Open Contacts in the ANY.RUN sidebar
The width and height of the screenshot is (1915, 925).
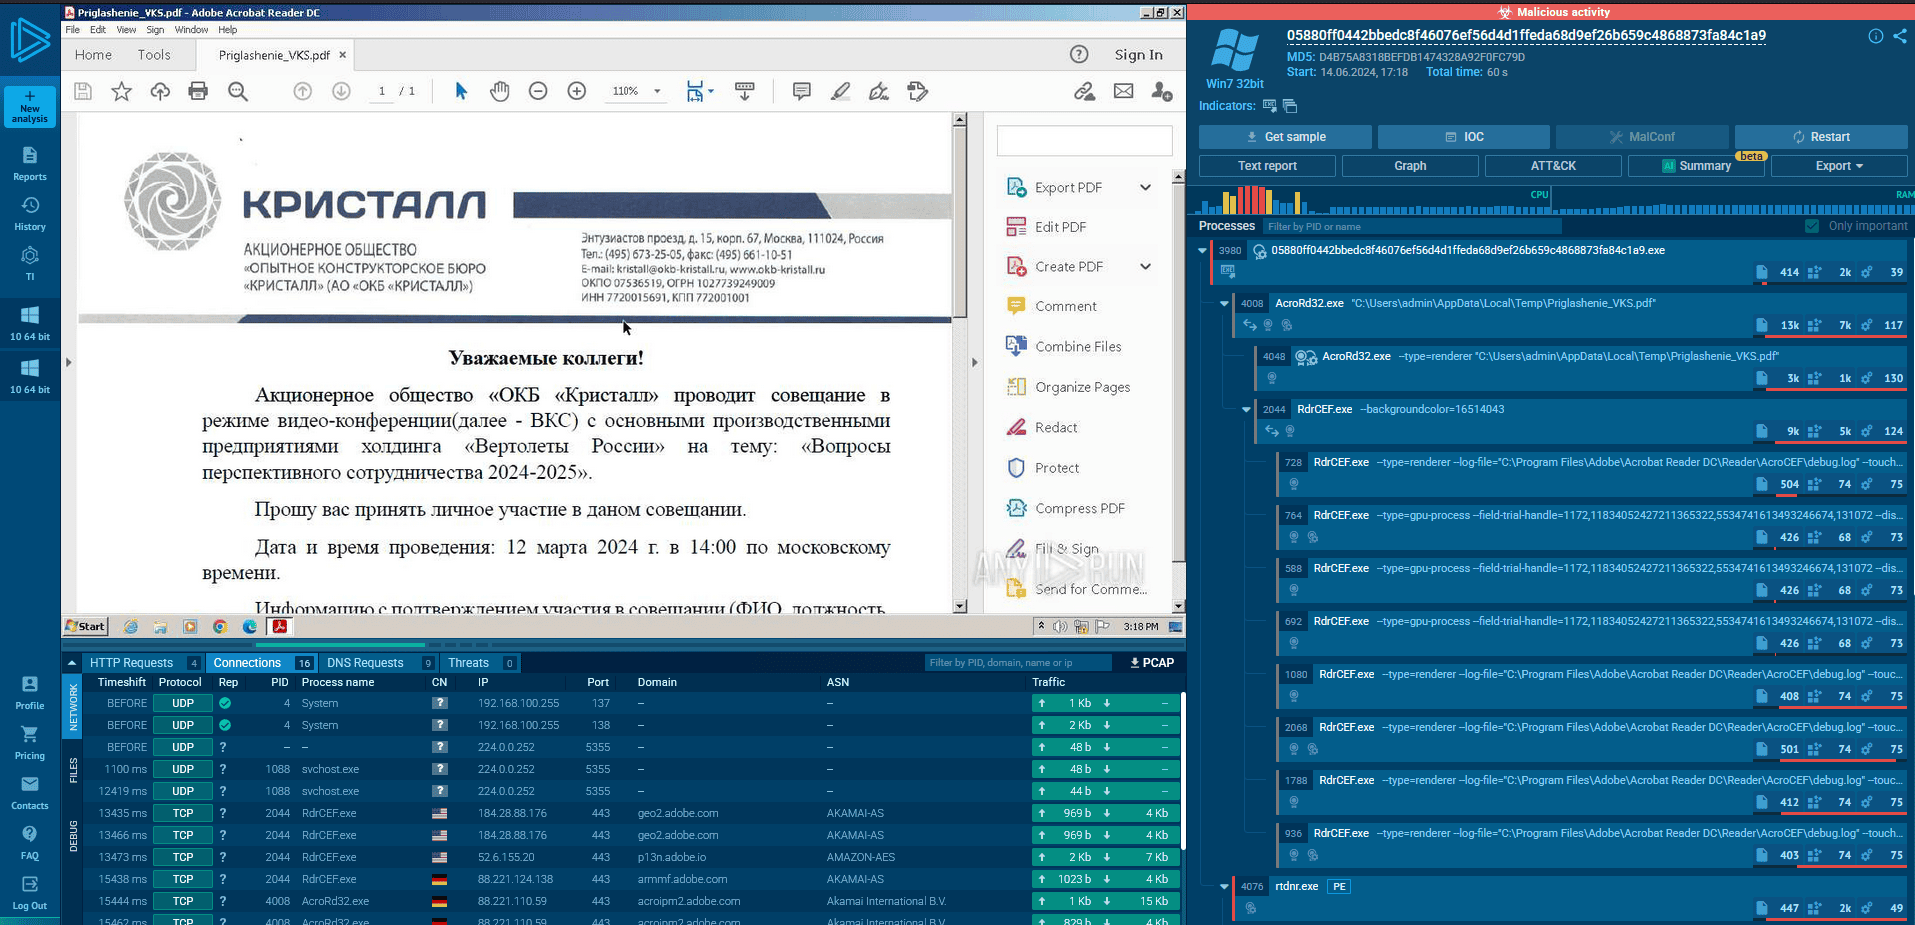[x=30, y=792]
